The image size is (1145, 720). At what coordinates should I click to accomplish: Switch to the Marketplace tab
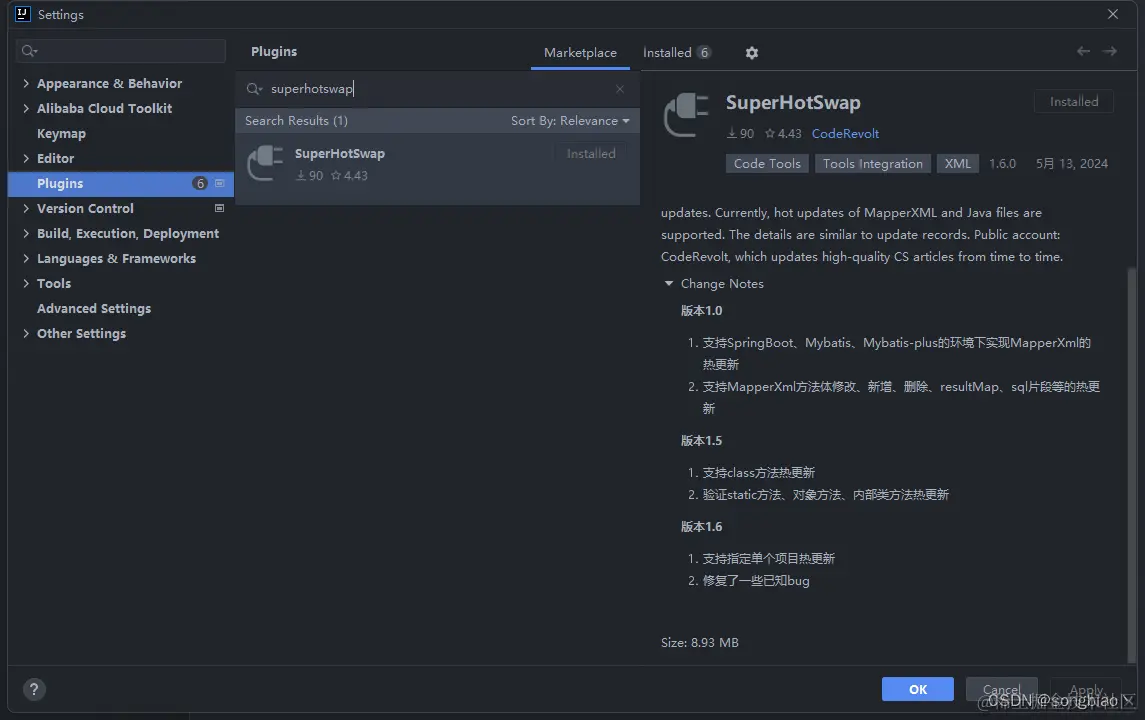580,53
